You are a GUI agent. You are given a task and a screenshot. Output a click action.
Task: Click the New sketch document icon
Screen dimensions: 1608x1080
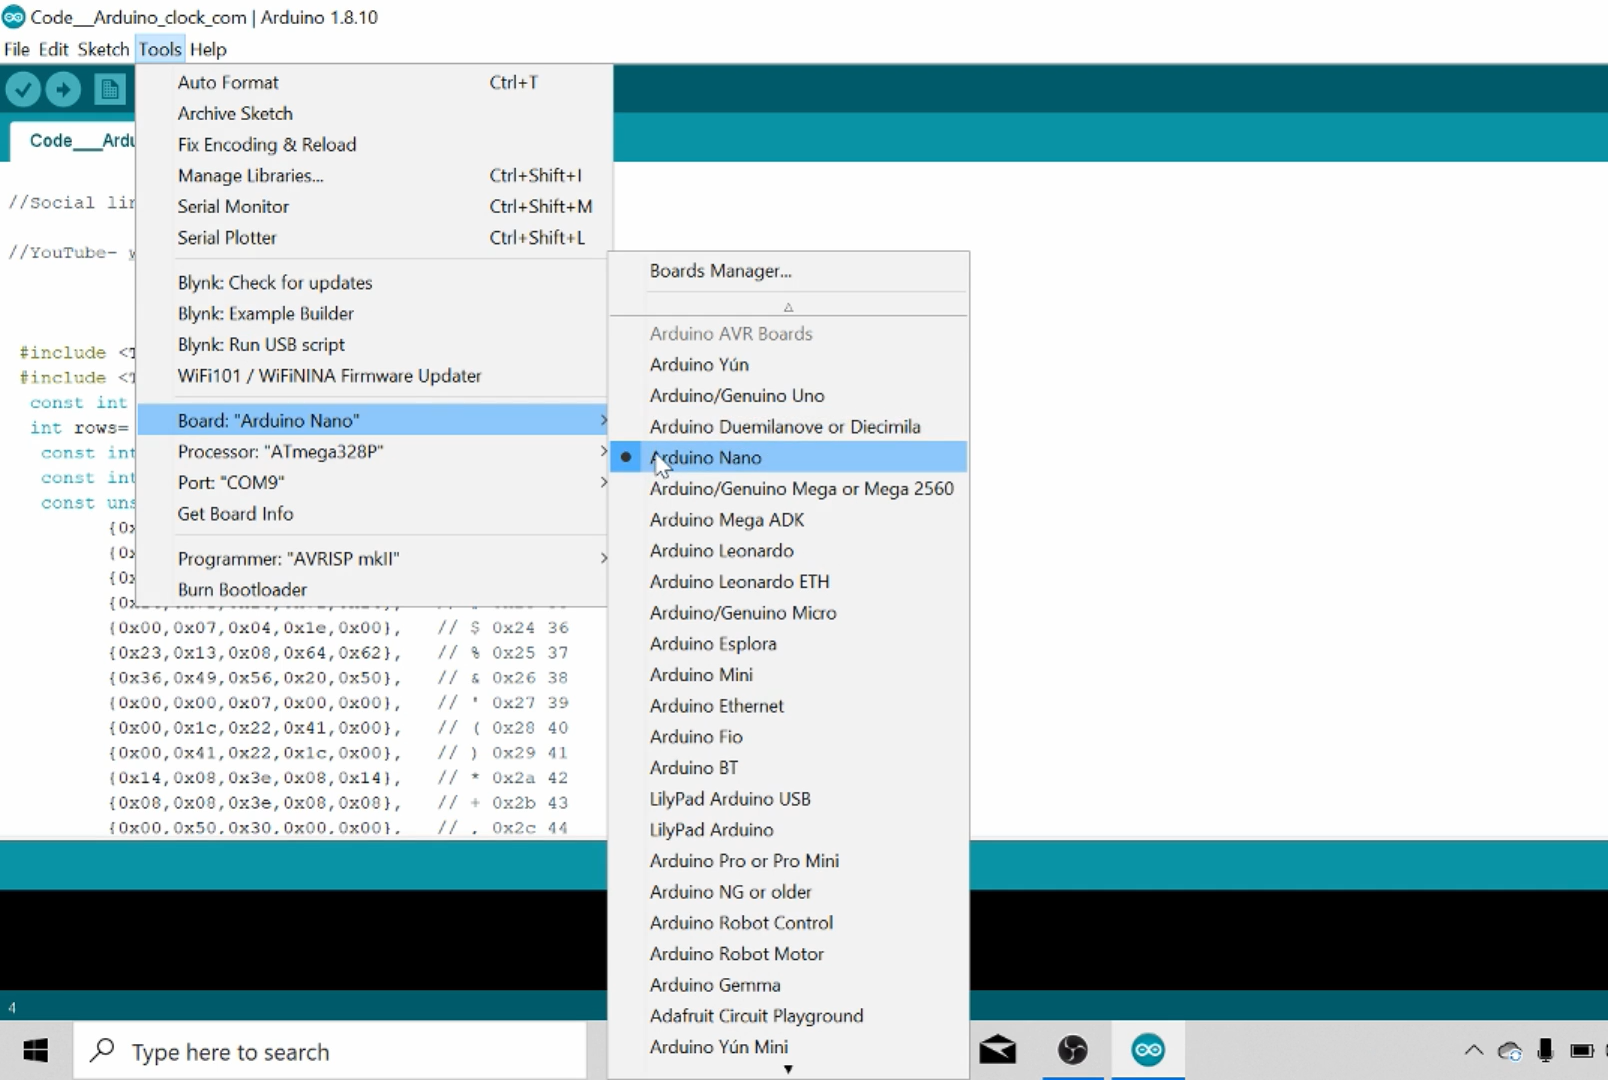(109, 89)
